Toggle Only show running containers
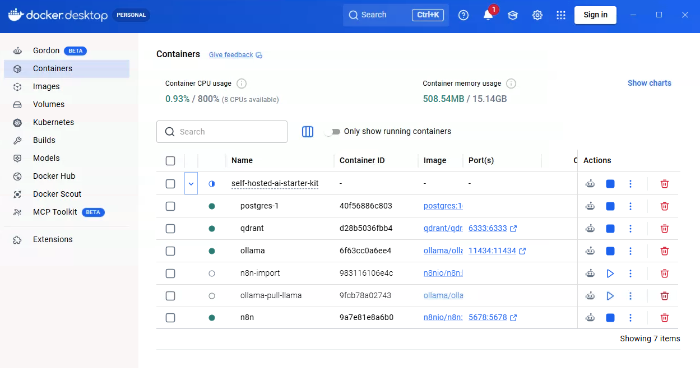Screen dimensions: 700x368 coord(333,131)
